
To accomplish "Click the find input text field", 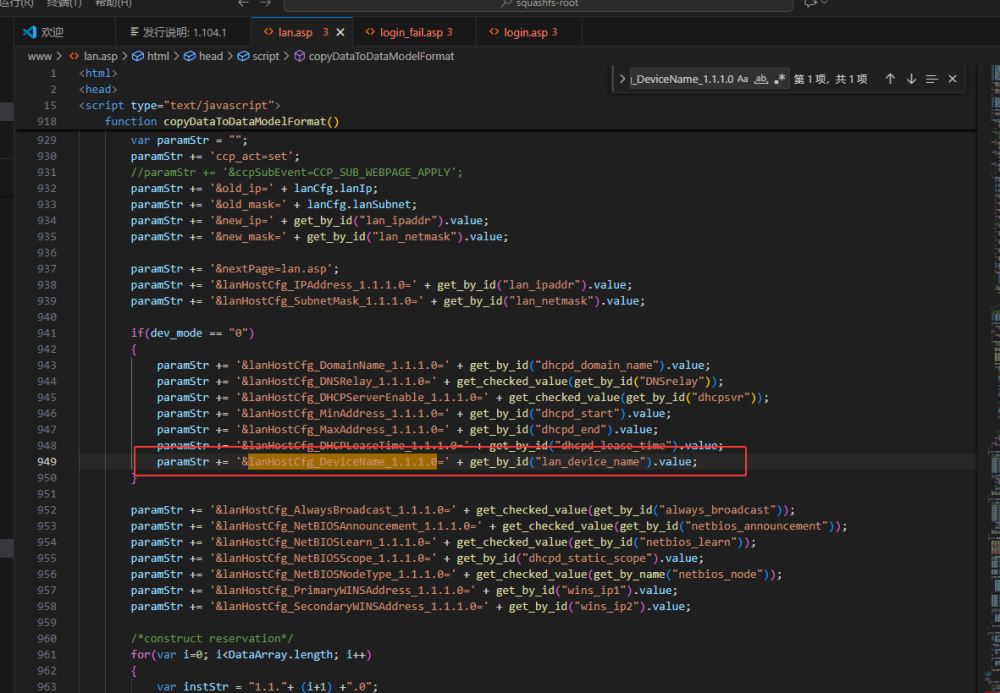I will tap(683, 79).
